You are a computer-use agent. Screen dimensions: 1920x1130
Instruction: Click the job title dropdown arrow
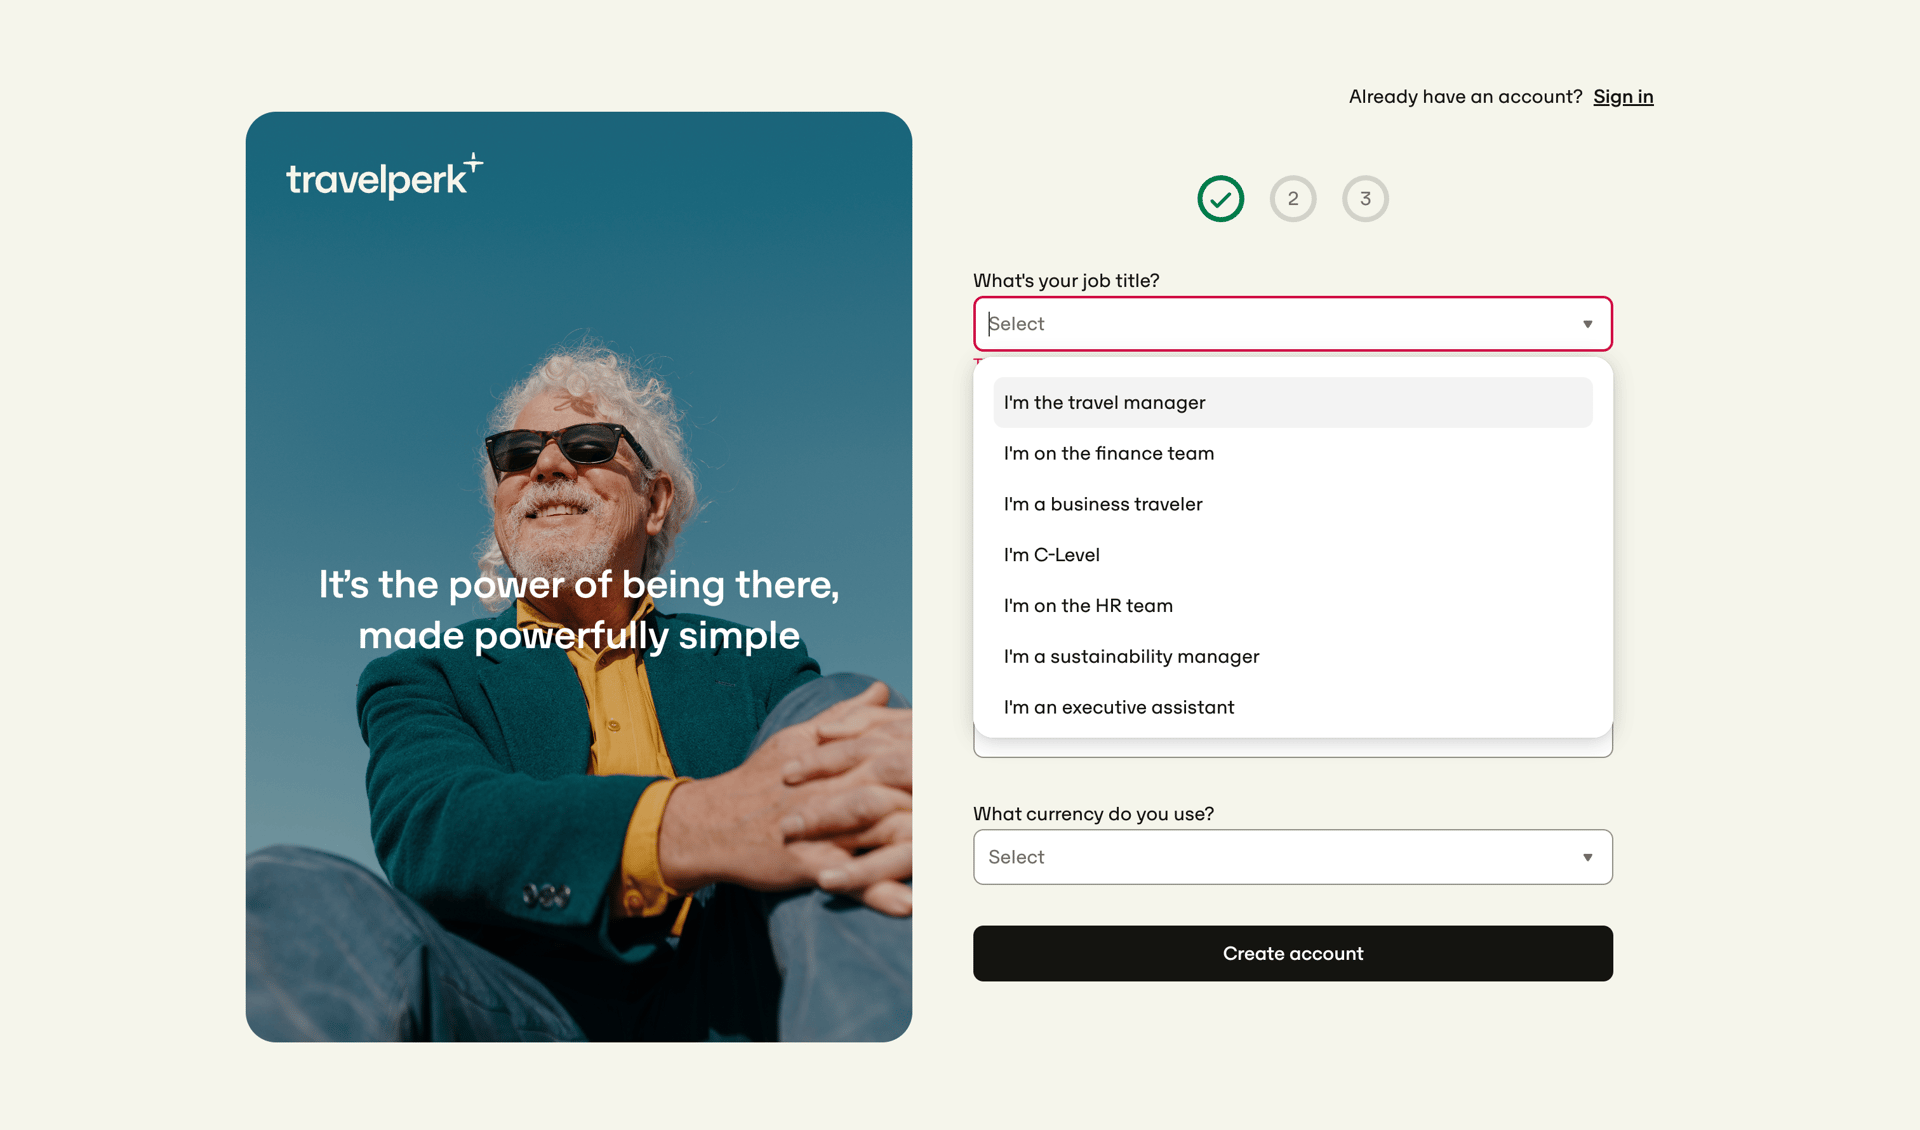point(1587,323)
